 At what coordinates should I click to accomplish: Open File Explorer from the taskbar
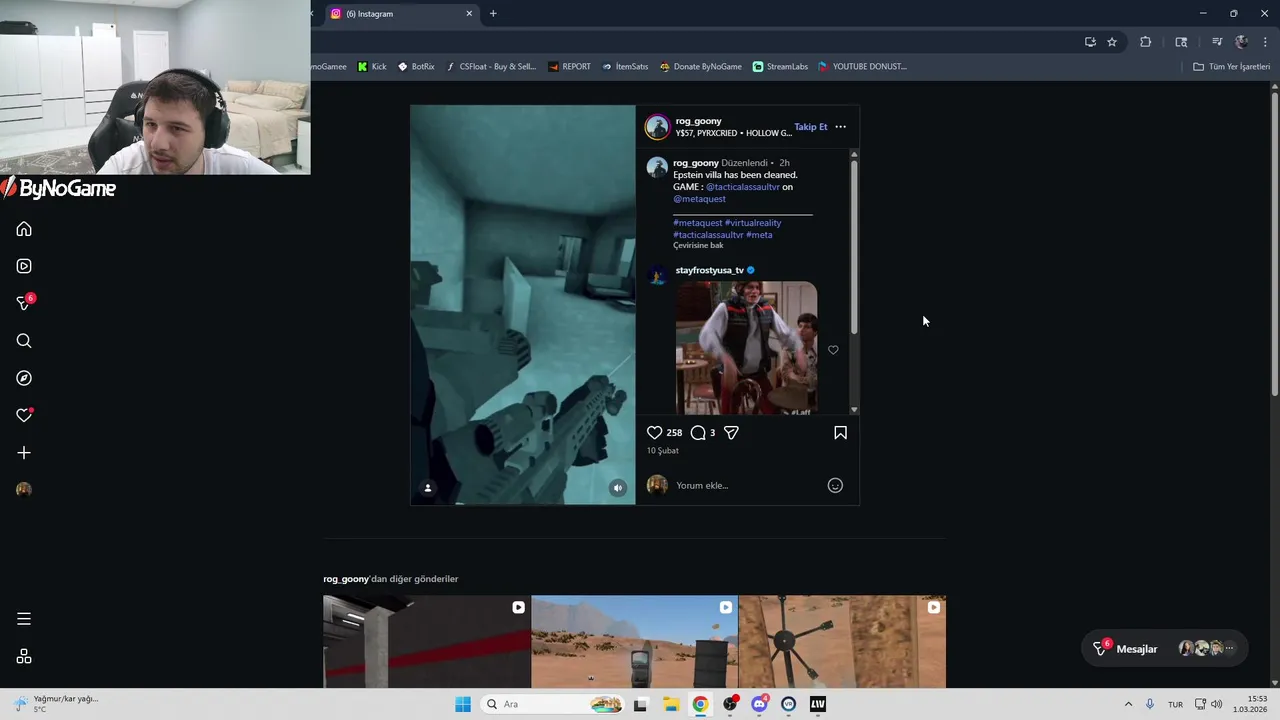click(x=671, y=704)
